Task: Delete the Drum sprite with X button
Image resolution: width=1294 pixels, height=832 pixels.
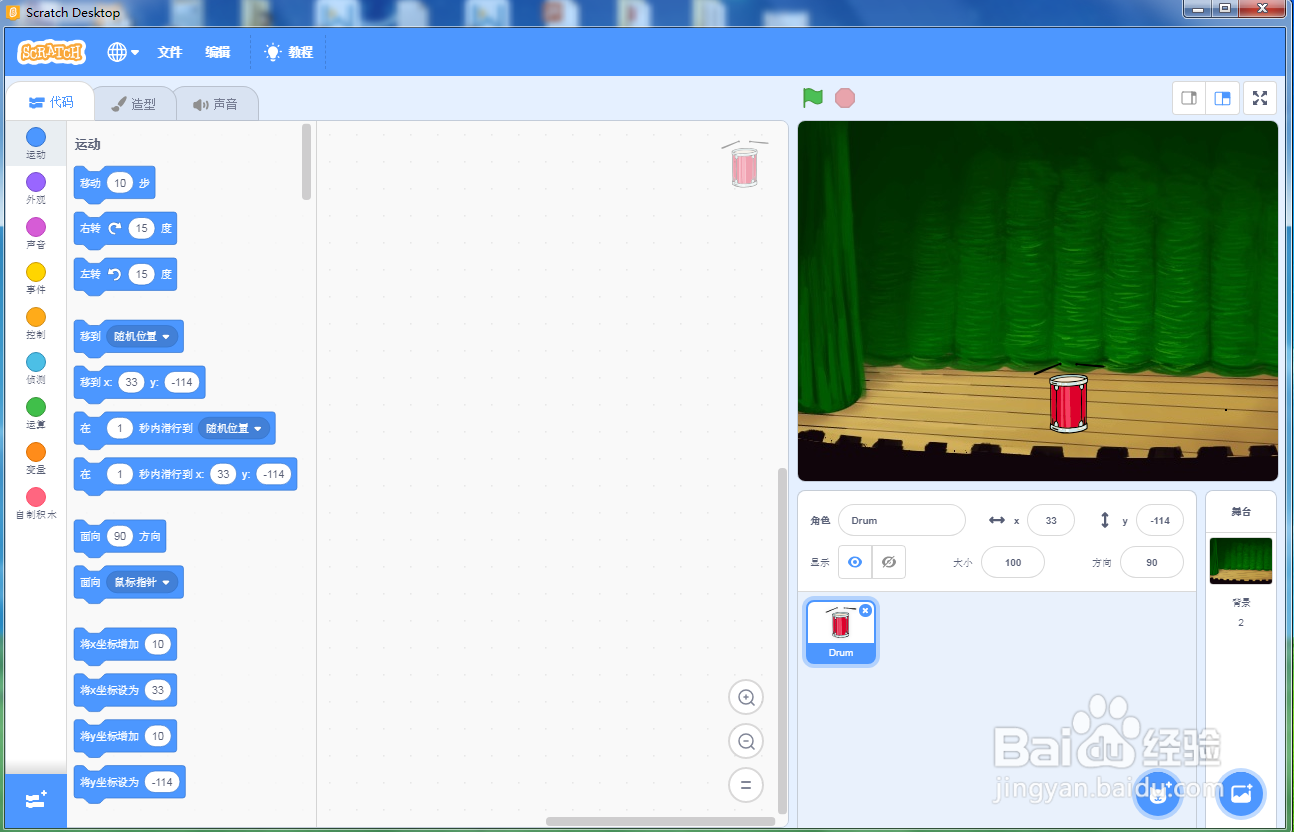Action: pos(865,610)
